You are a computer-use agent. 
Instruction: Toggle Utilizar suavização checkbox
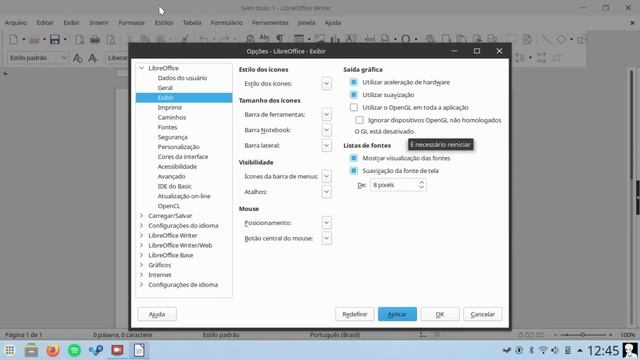click(x=354, y=95)
